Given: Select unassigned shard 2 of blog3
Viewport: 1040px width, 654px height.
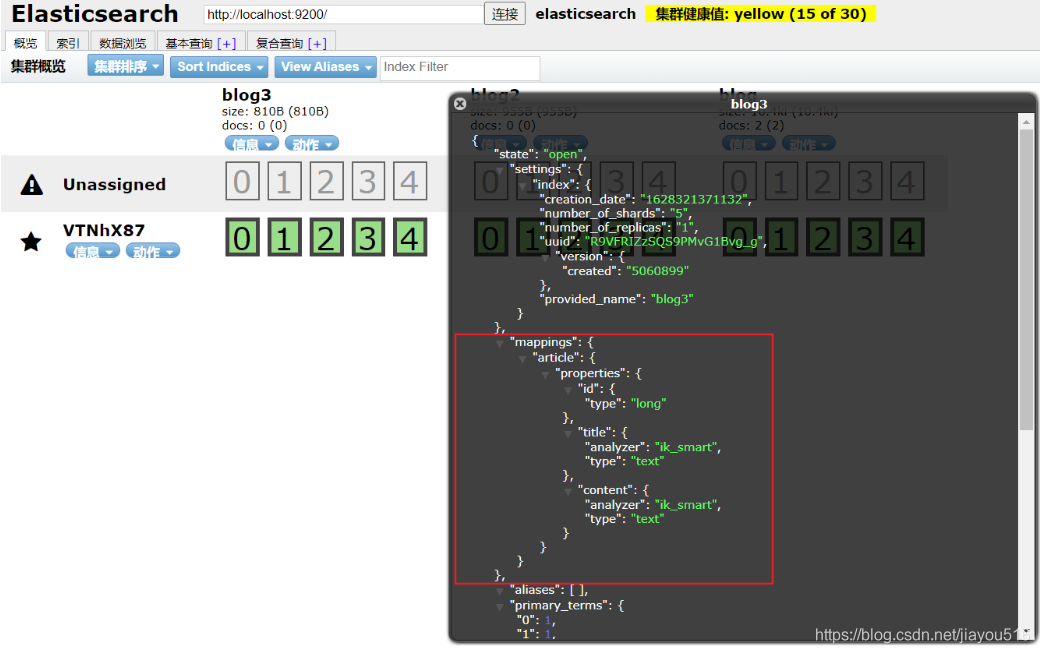Looking at the screenshot, I should tap(326, 182).
